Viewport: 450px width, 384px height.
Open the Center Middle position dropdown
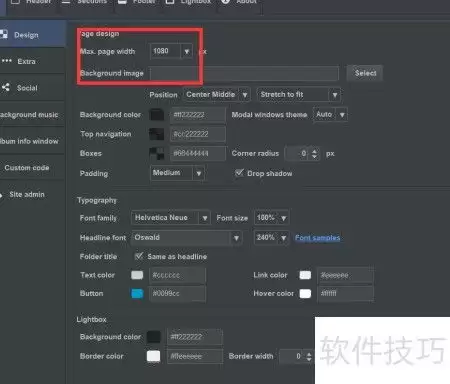(217, 95)
